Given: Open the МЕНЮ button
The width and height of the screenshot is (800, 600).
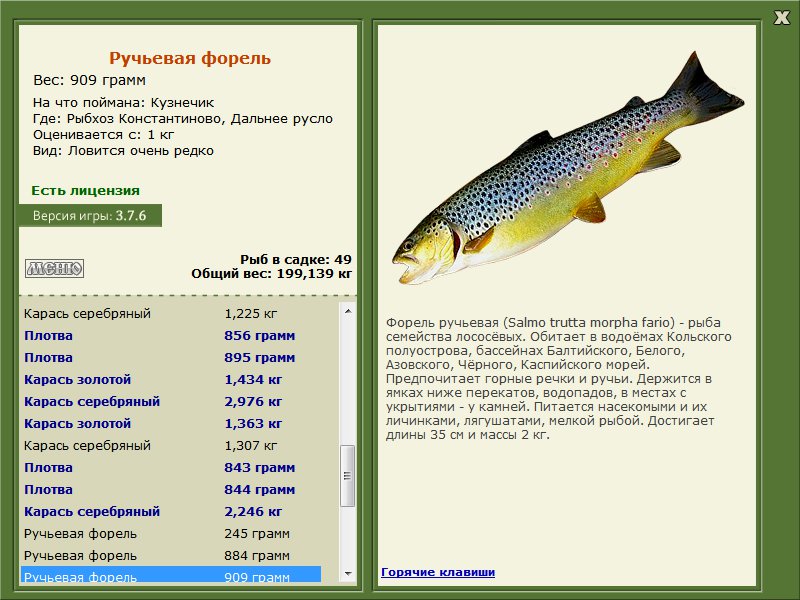Looking at the screenshot, I should pos(54,268).
